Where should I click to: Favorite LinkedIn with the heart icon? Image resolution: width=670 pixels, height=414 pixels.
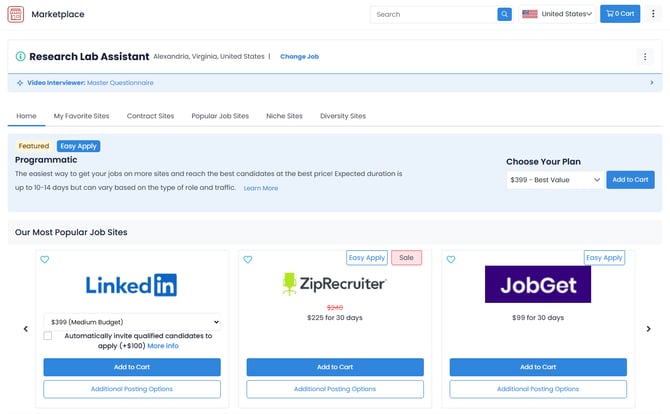pos(45,260)
